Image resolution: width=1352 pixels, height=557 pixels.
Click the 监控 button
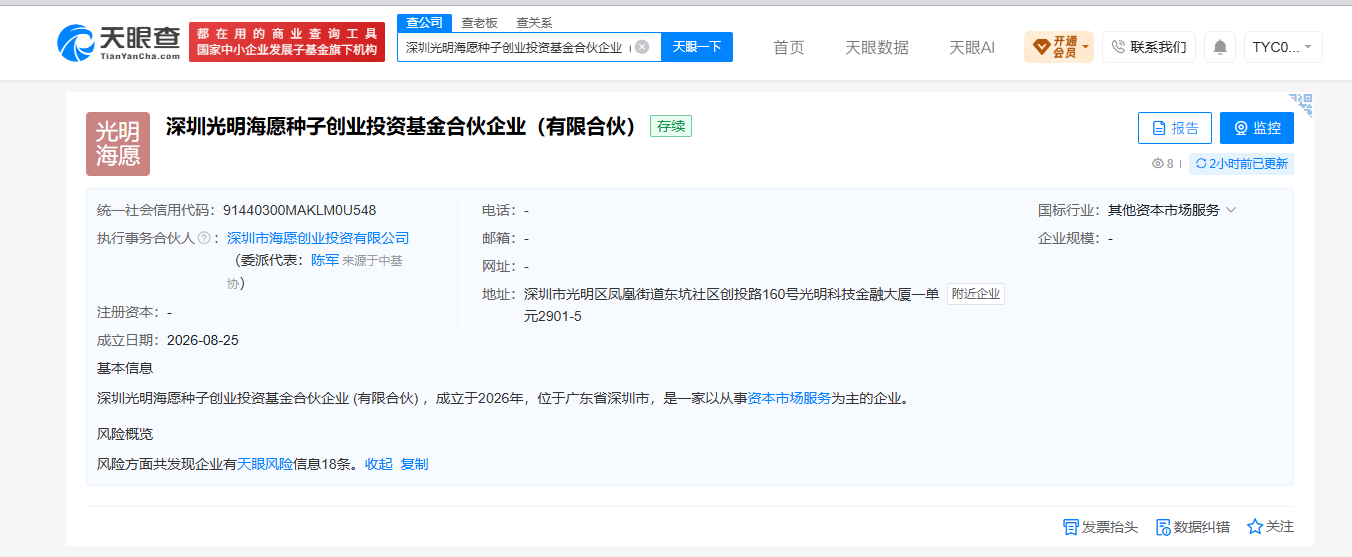tap(1257, 128)
